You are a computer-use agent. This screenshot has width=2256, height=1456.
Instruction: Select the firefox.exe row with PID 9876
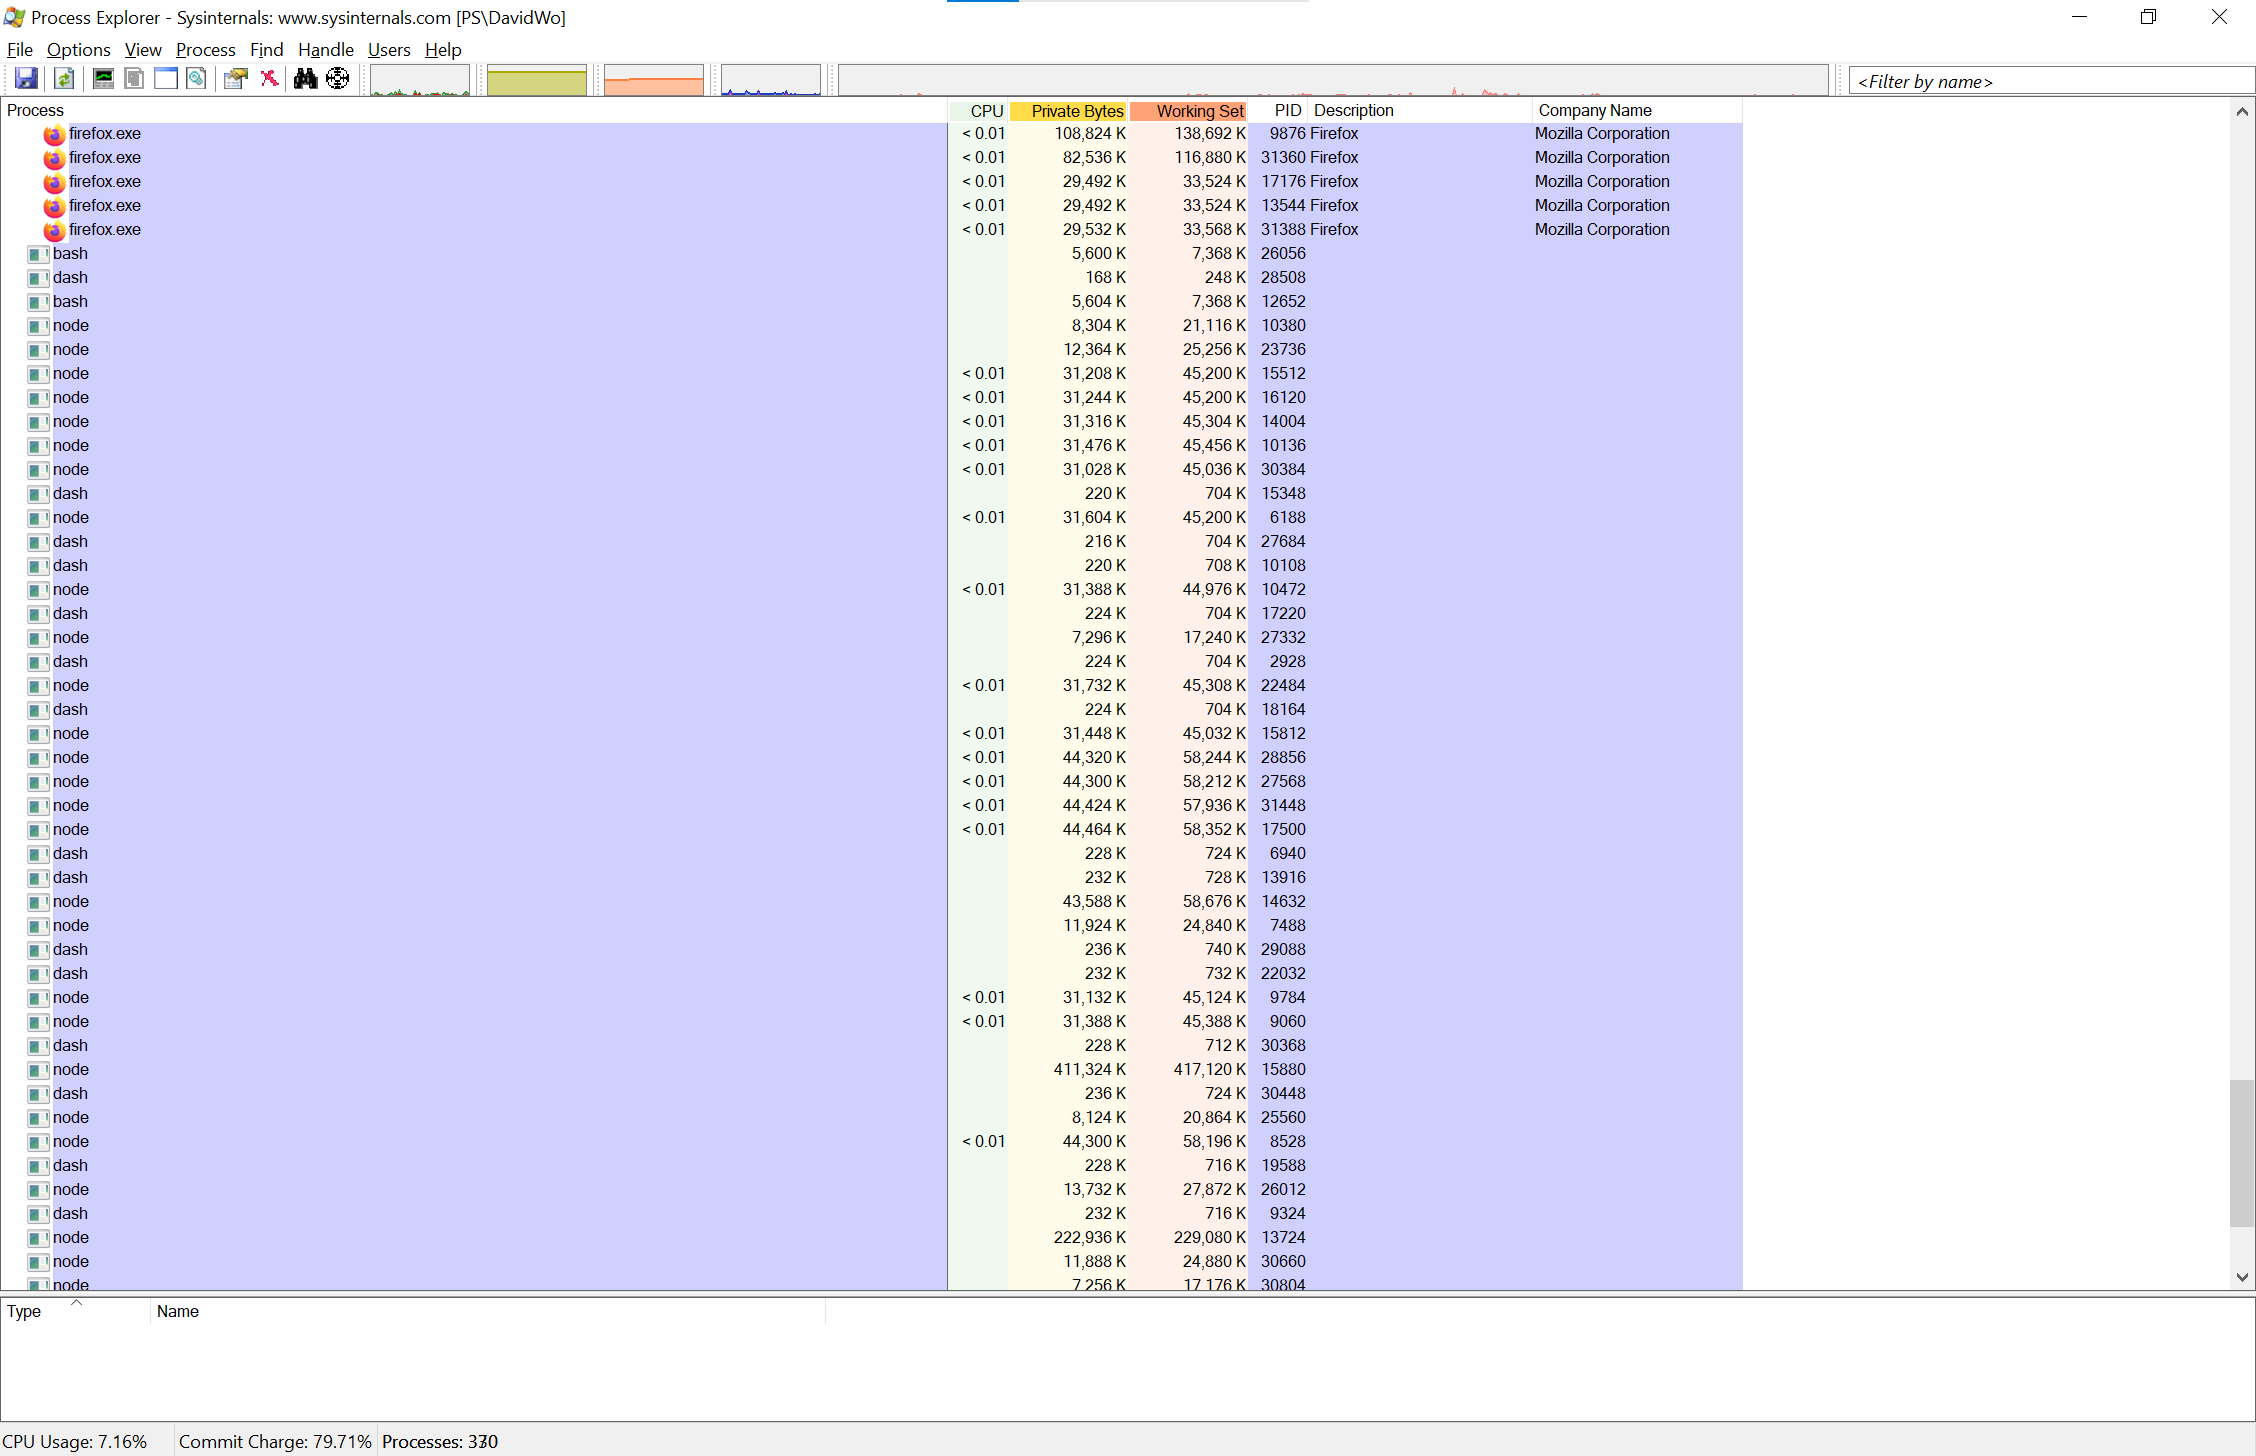(x=872, y=134)
